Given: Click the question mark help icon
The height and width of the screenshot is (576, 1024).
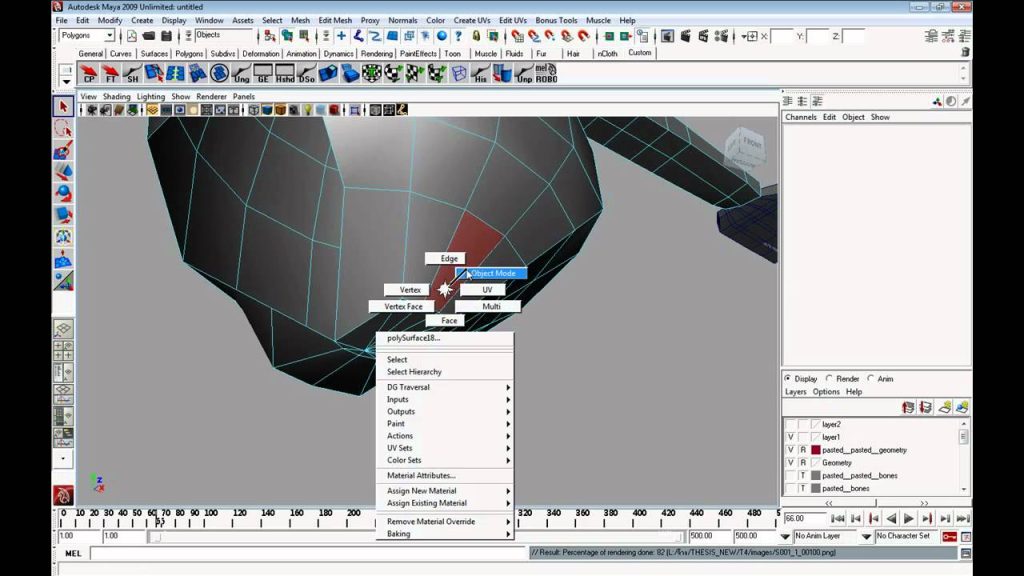Looking at the screenshot, I should click(x=458, y=36).
